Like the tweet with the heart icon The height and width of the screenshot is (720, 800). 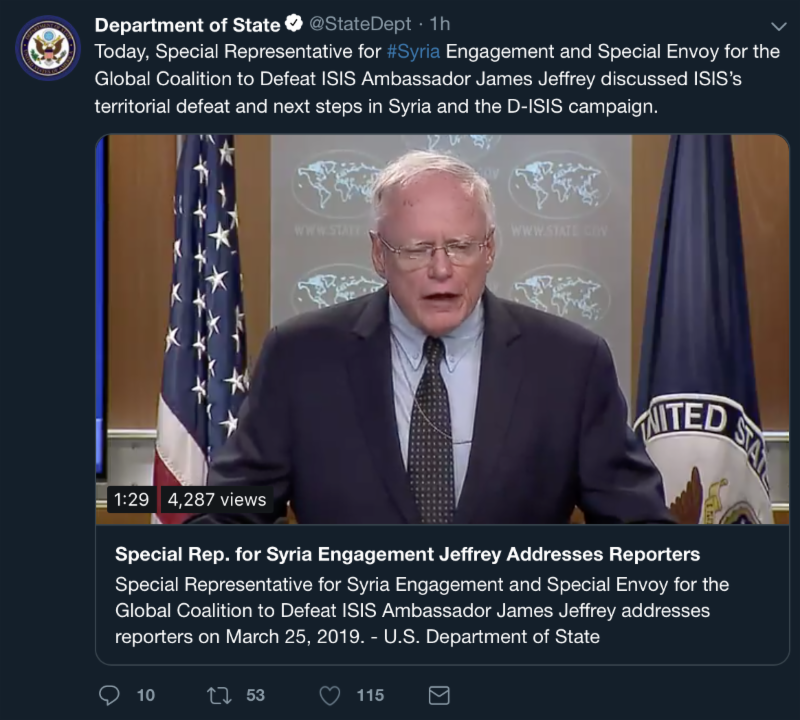329,695
